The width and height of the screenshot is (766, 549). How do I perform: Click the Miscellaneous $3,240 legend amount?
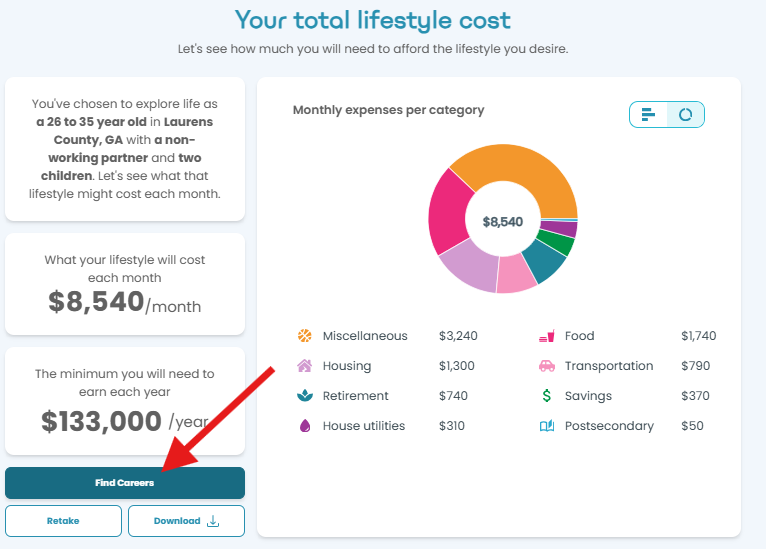tap(458, 336)
